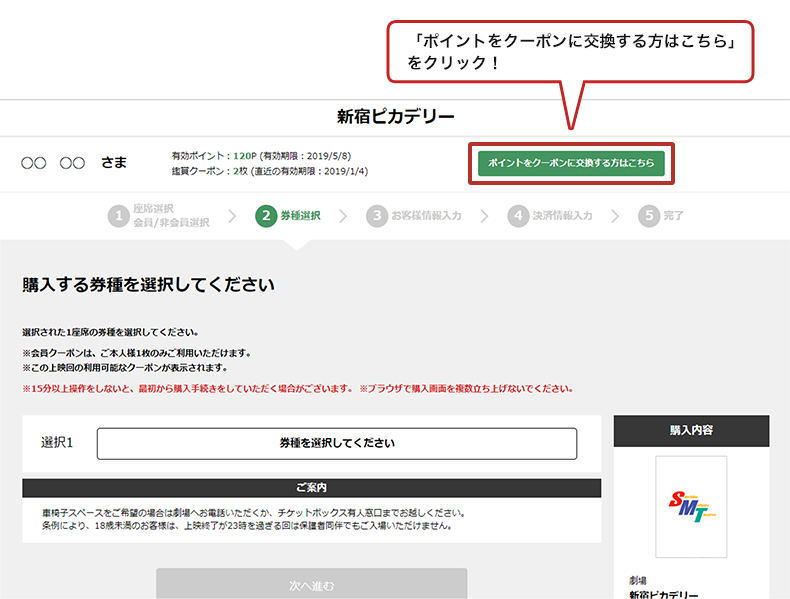The width and height of the screenshot is (790, 599).
Task: Click the green point-to-coupon exchange button
Action: click(x=571, y=163)
